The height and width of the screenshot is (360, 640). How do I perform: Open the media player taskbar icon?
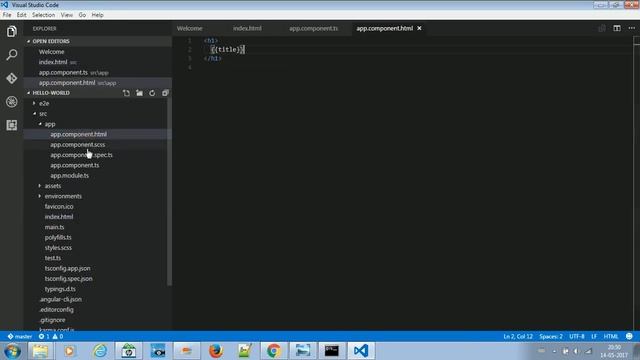69,351
